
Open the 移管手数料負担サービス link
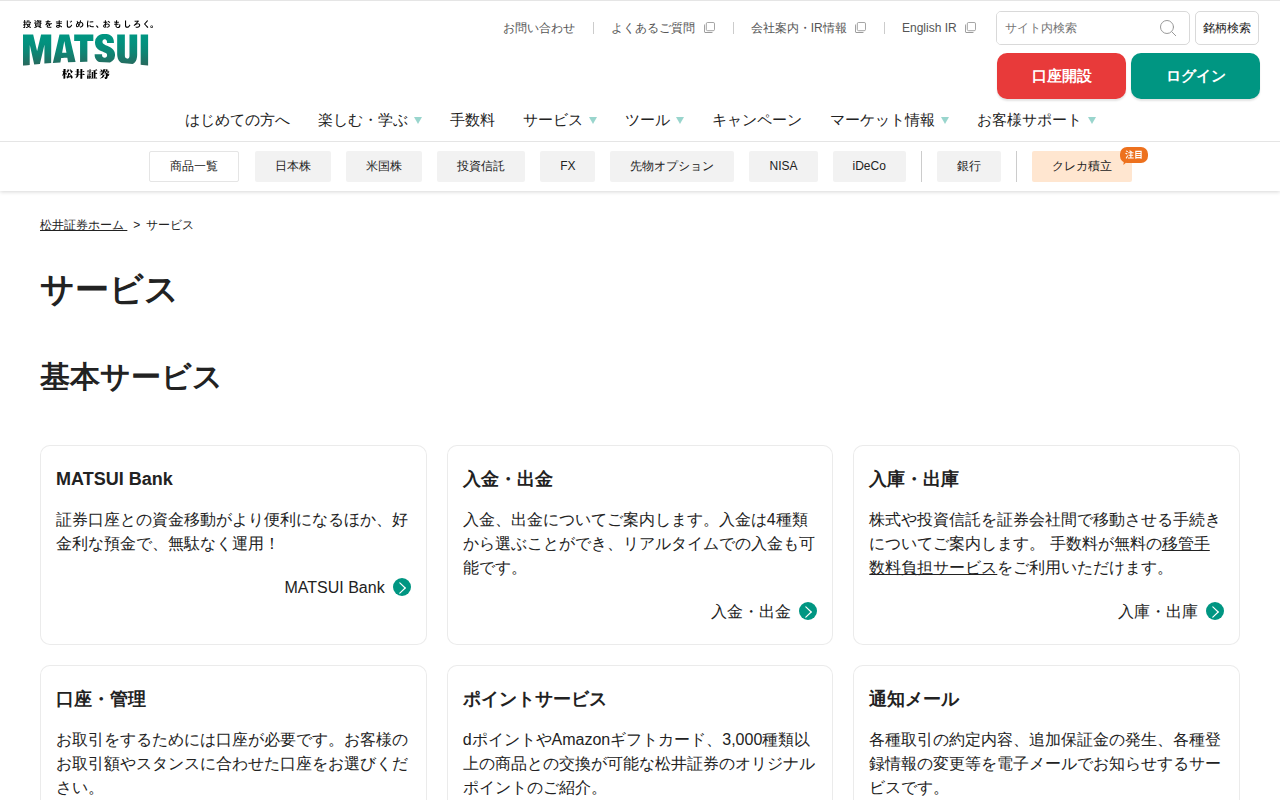pyautogui.click(x=1039, y=556)
